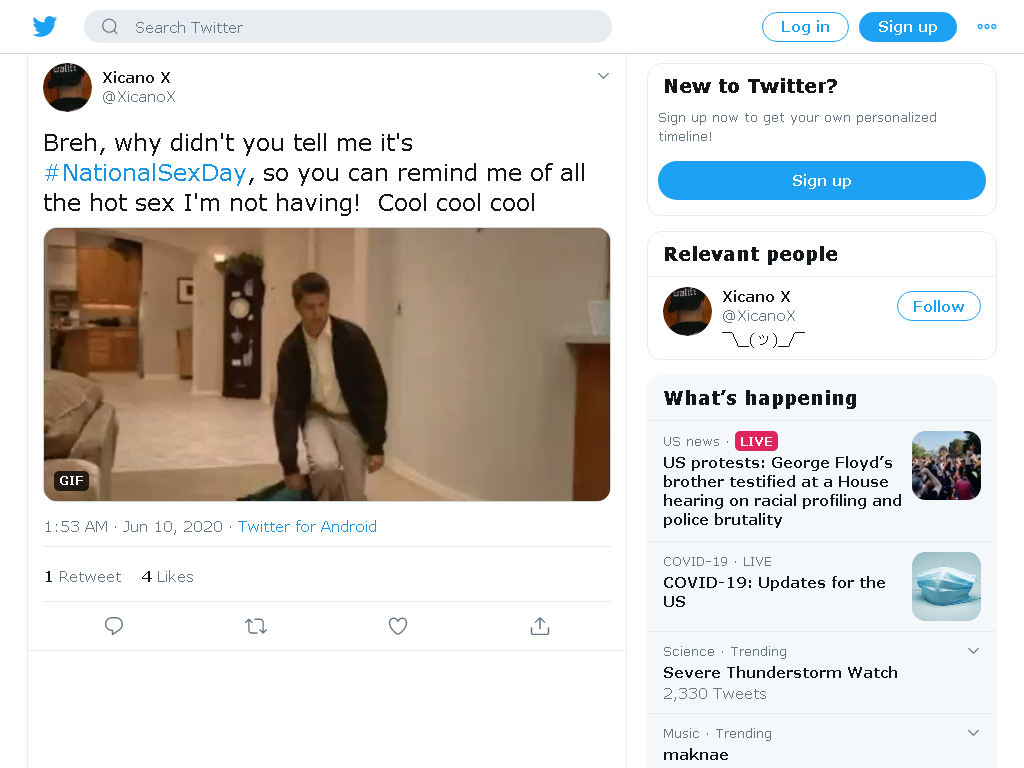Like the tweet with the heart icon

coord(398,626)
